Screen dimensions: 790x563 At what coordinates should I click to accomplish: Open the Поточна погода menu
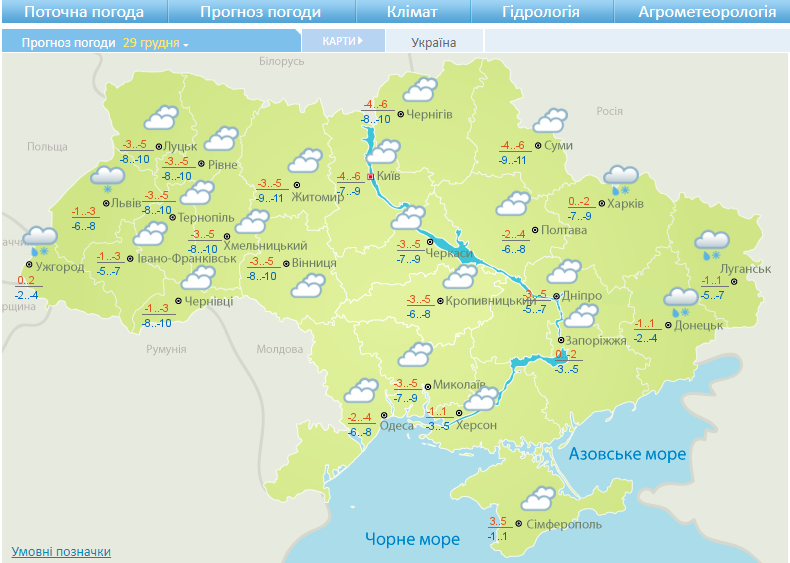[83, 12]
